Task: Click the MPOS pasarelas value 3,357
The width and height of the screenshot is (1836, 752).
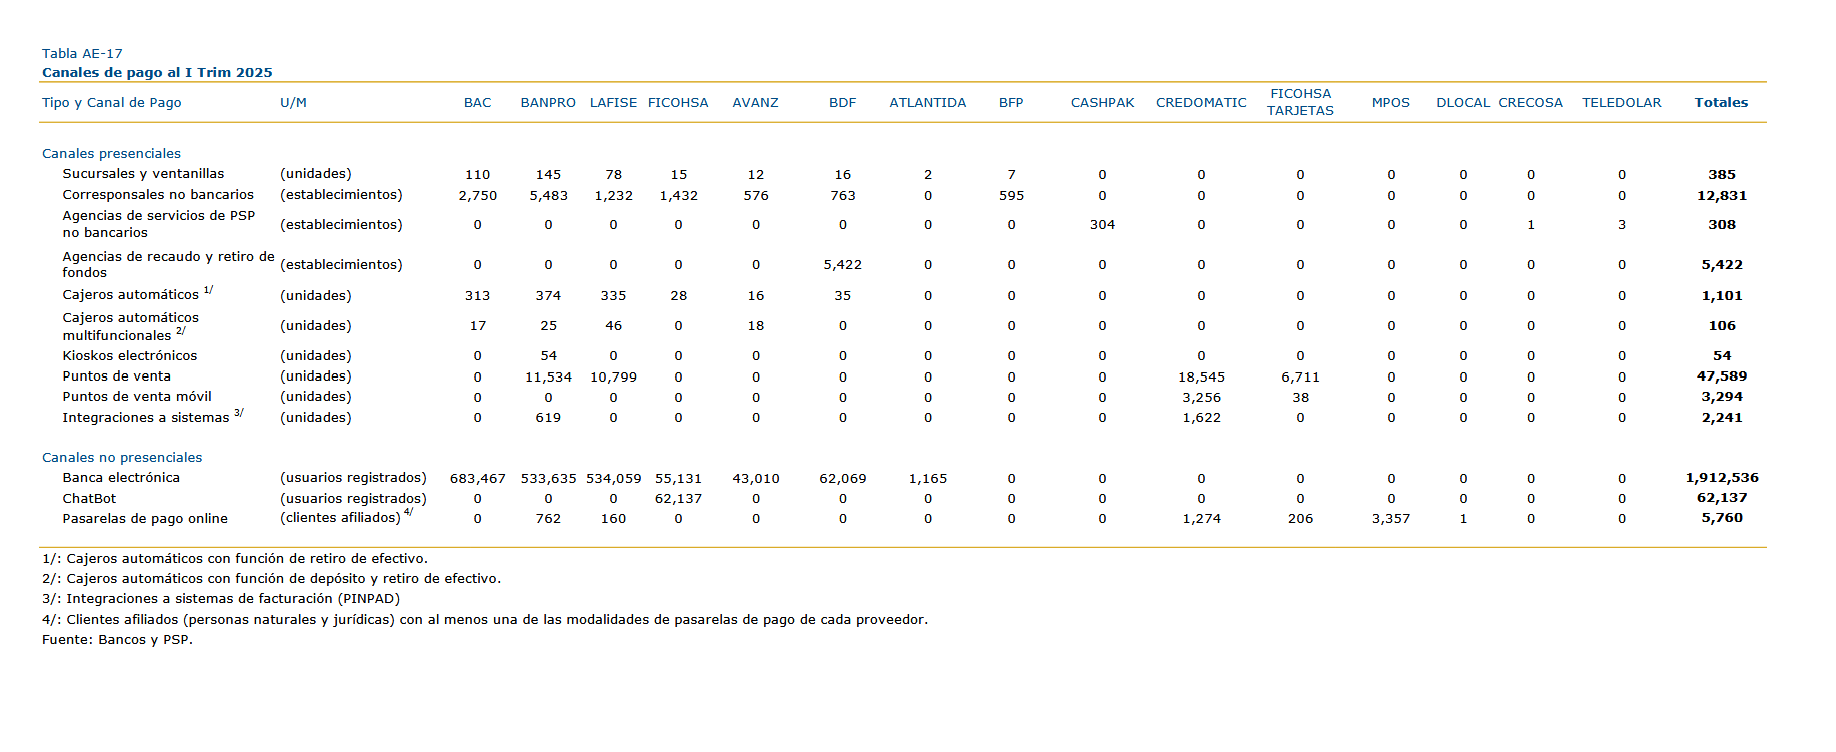Action: click(1391, 519)
